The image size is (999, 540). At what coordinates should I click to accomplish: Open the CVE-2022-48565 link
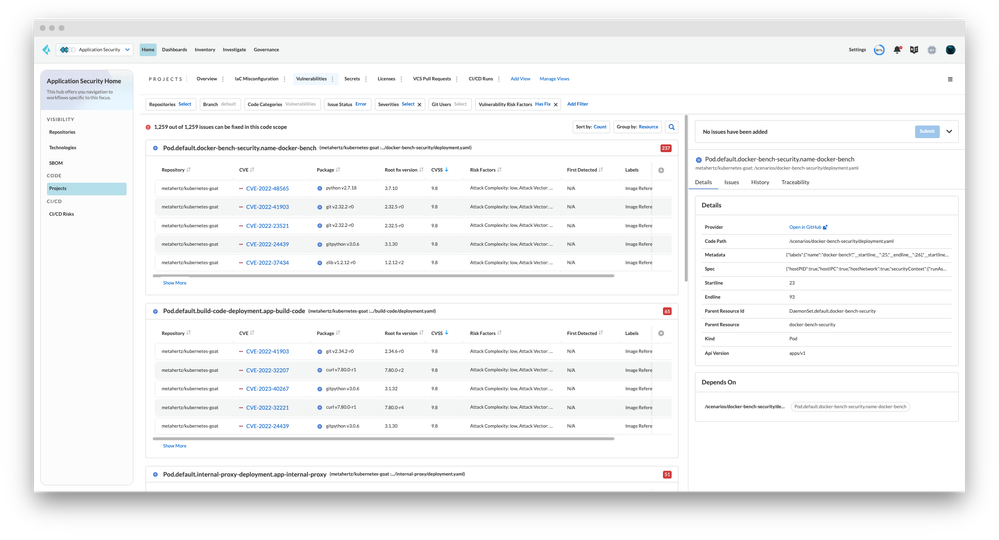(x=267, y=188)
